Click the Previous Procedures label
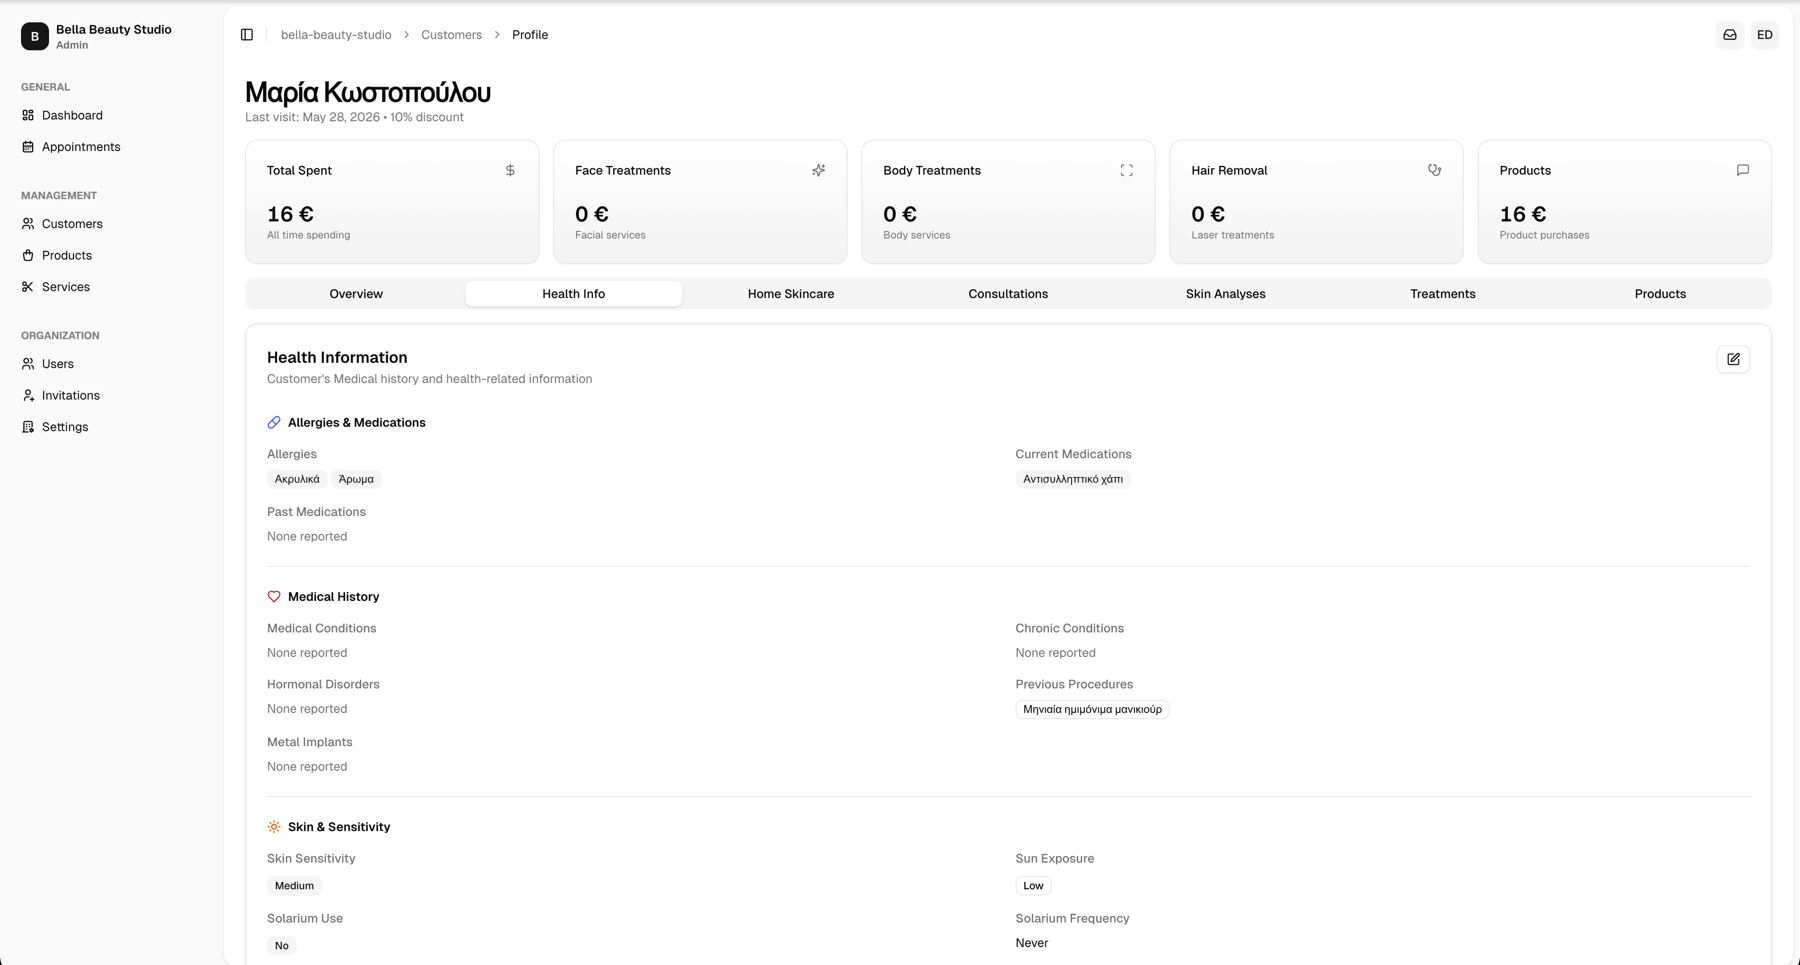 coord(1074,685)
